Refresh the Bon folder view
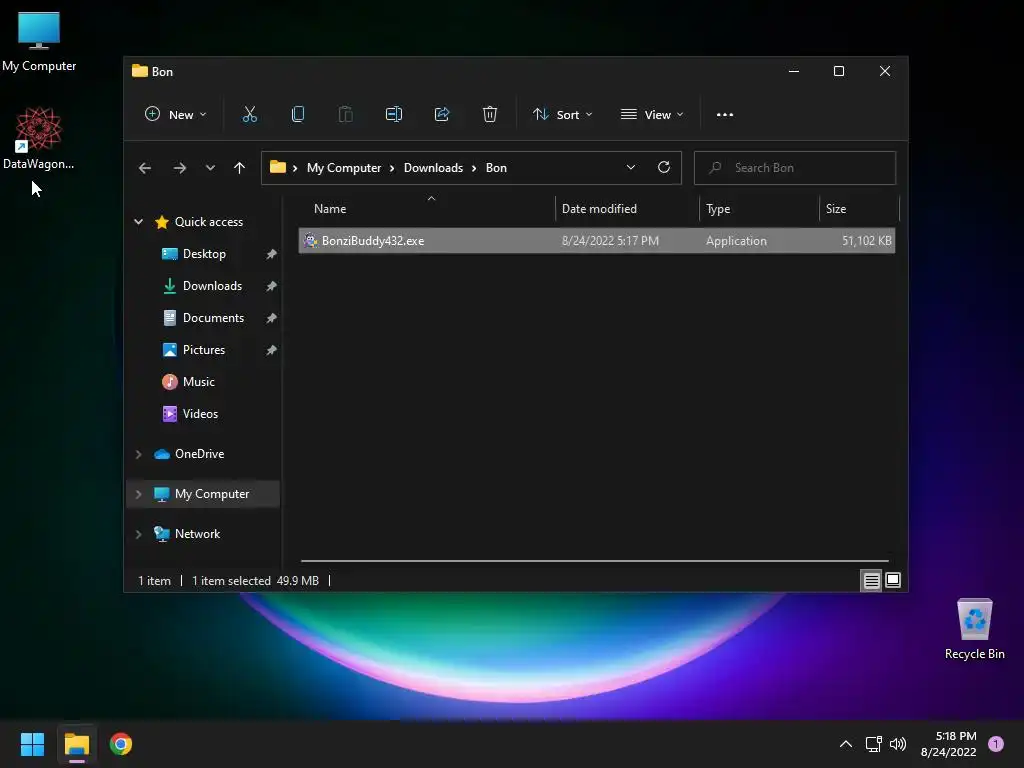 point(664,167)
